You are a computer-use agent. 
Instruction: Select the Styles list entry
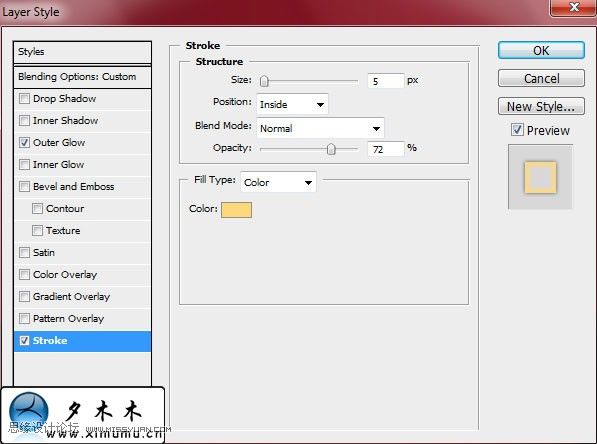(x=82, y=52)
